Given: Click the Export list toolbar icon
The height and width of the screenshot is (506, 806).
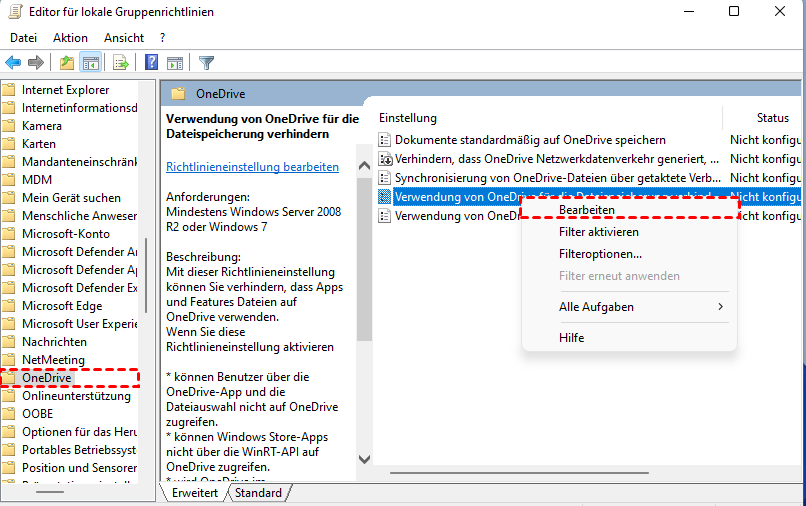Looking at the screenshot, I should 121,63.
